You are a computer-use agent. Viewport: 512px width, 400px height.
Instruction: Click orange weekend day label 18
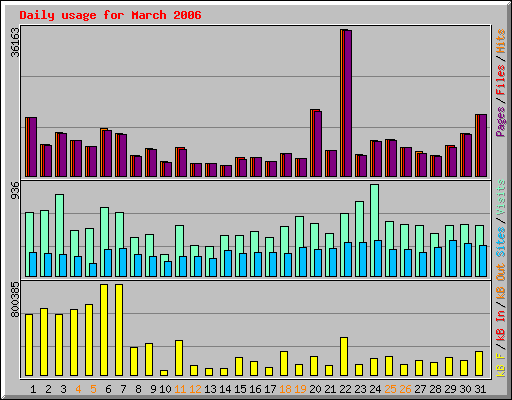pyautogui.click(x=285, y=389)
